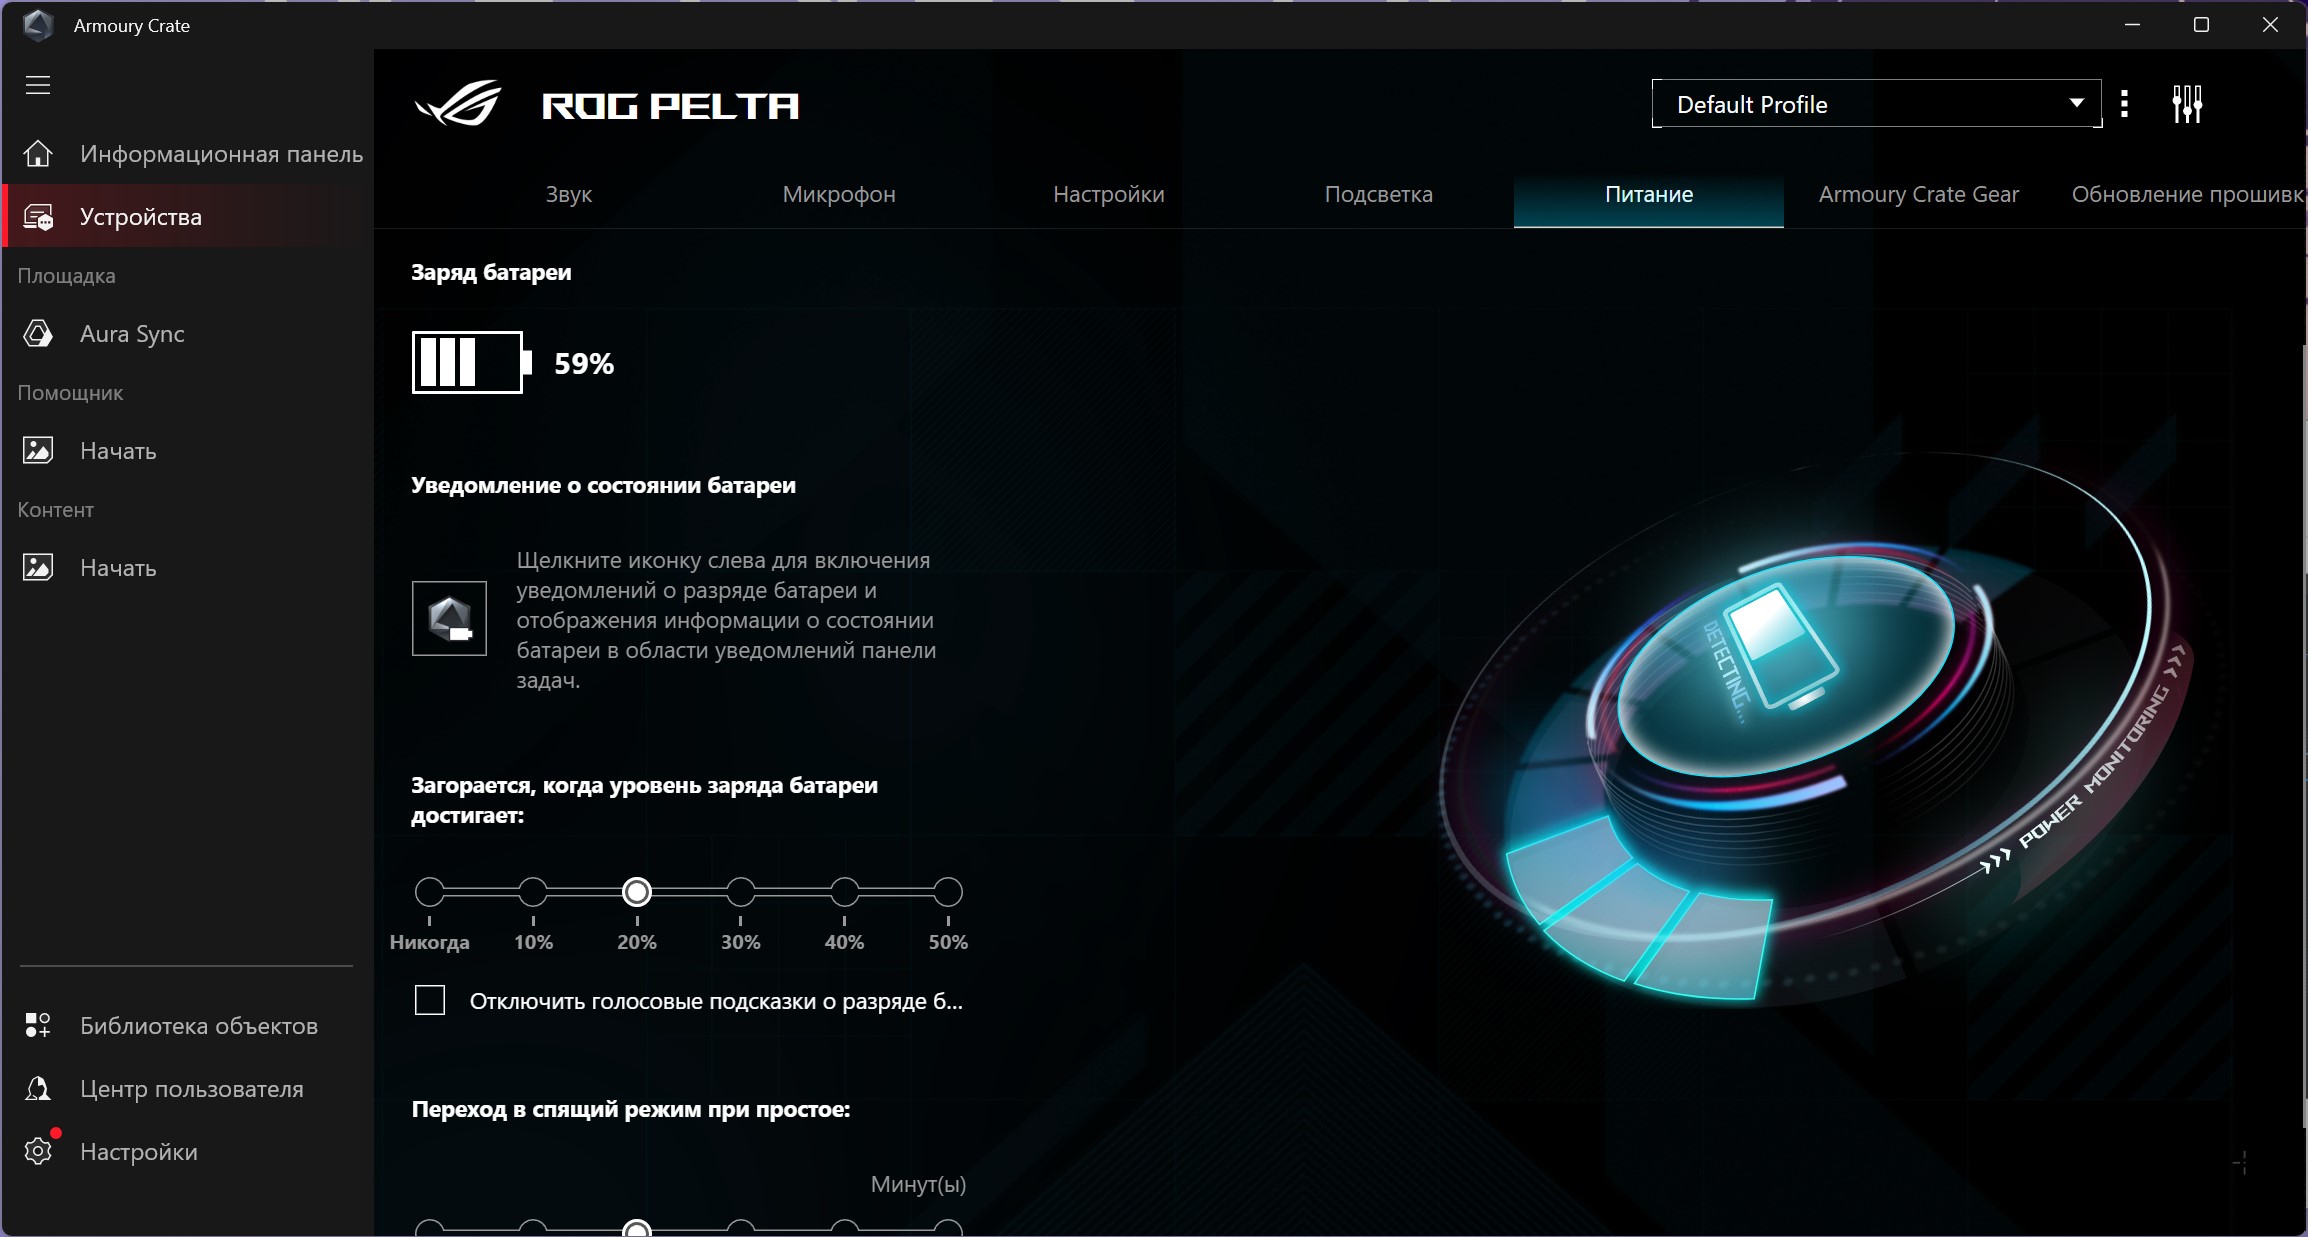Click the Переход в спящий режим при простое heading
The height and width of the screenshot is (1237, 2308).
pyautogui.click(x=631, y=1109)
